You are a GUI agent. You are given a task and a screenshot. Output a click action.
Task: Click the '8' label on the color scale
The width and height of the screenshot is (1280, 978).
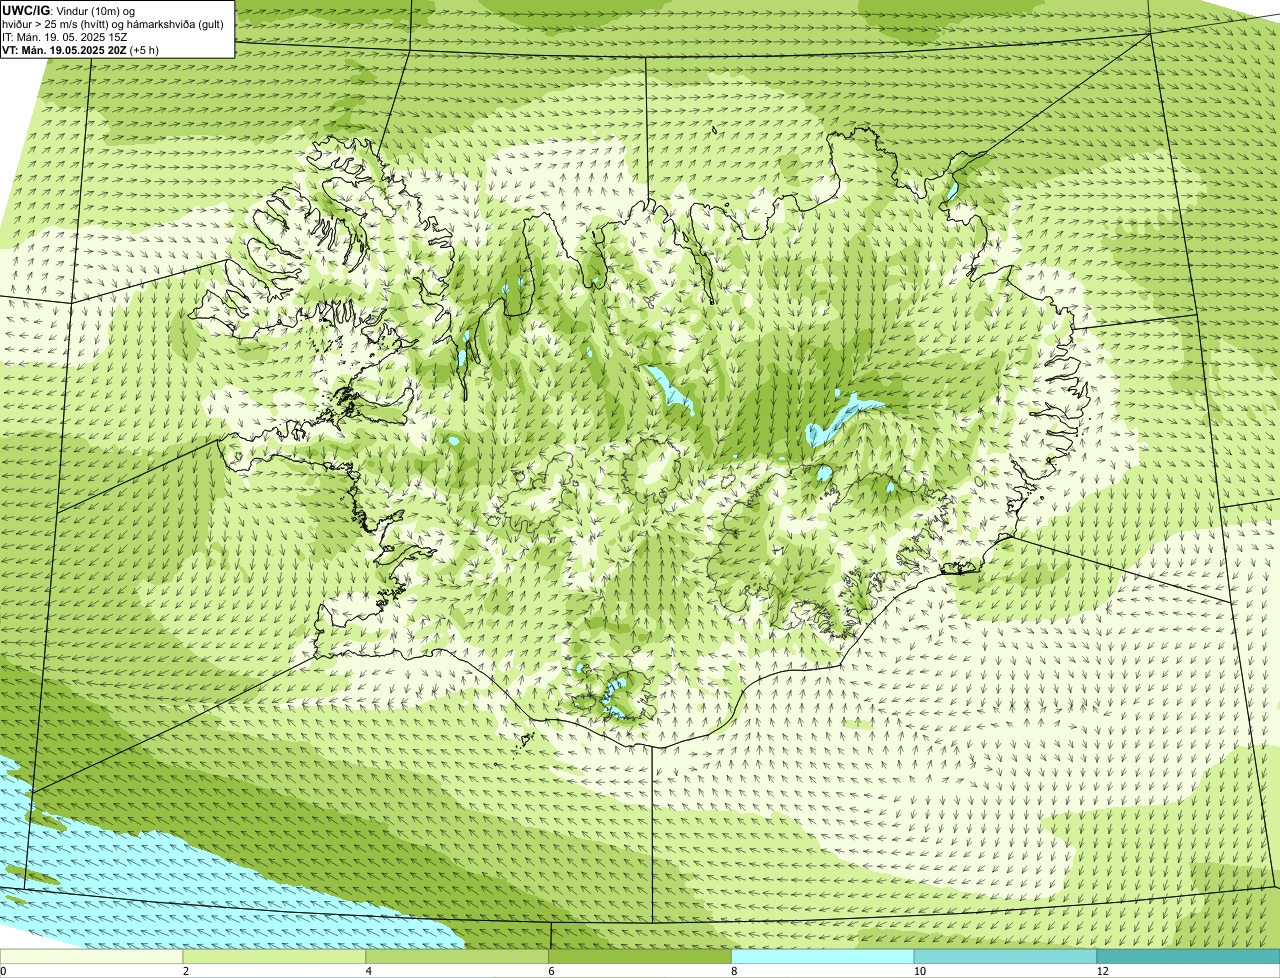click(x=734, y=971)
